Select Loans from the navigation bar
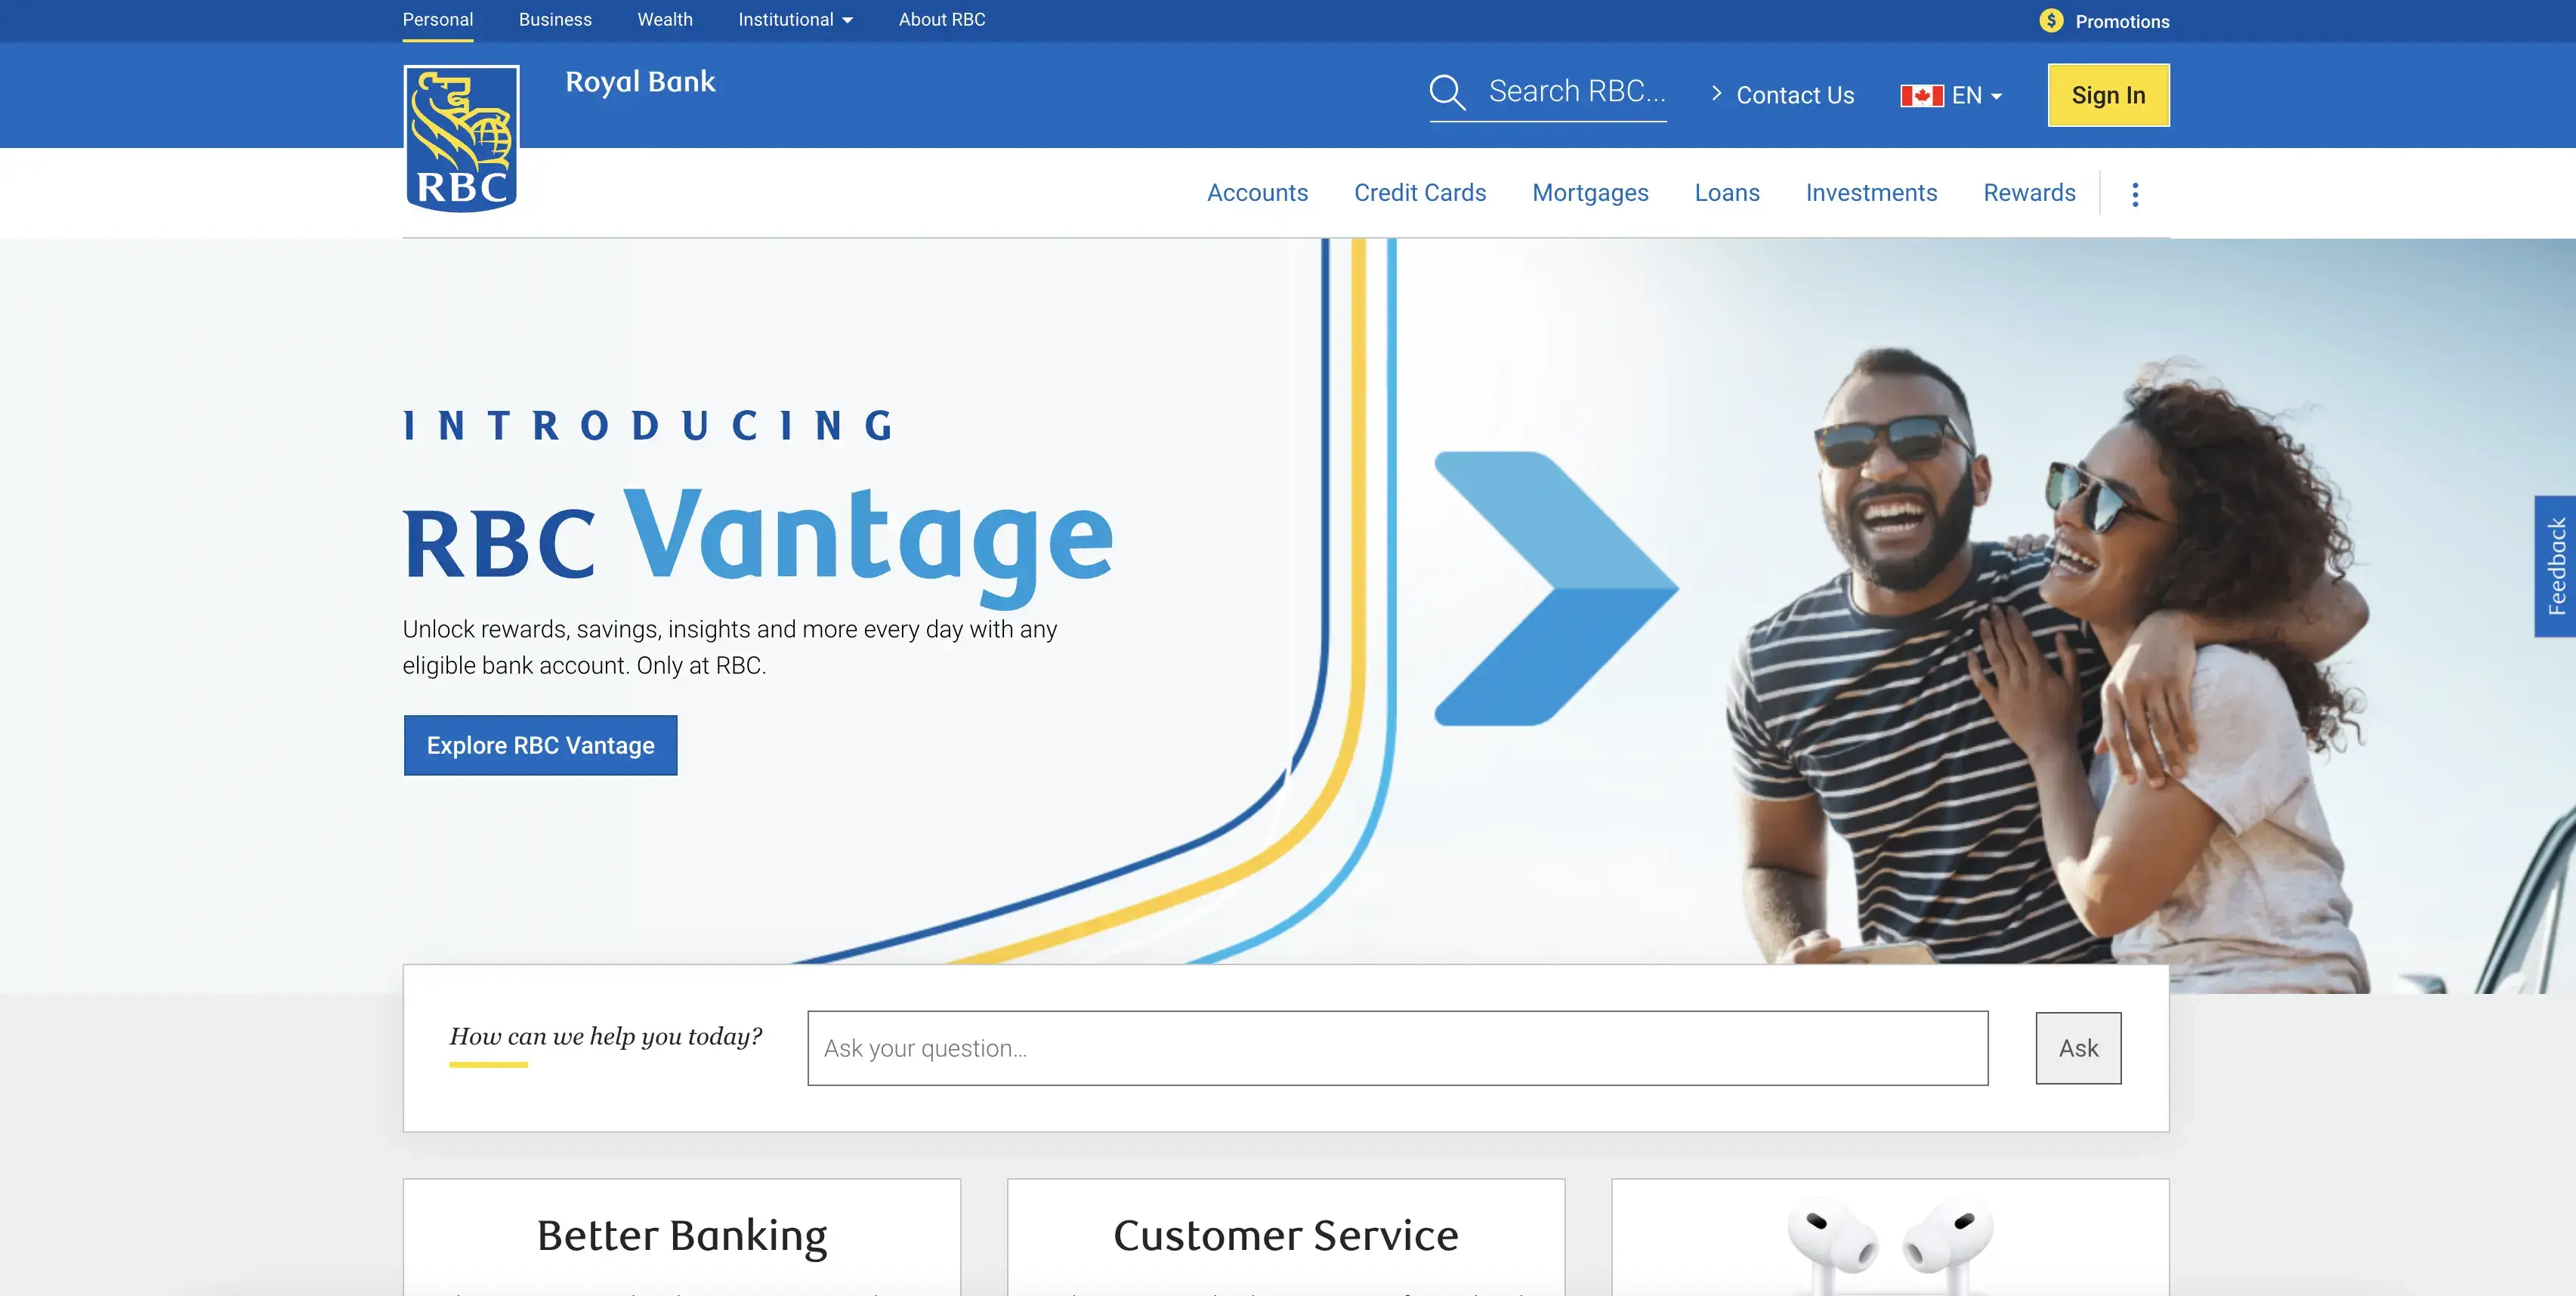The width and height of the screenshot is (2576, 1296). 1727,193
